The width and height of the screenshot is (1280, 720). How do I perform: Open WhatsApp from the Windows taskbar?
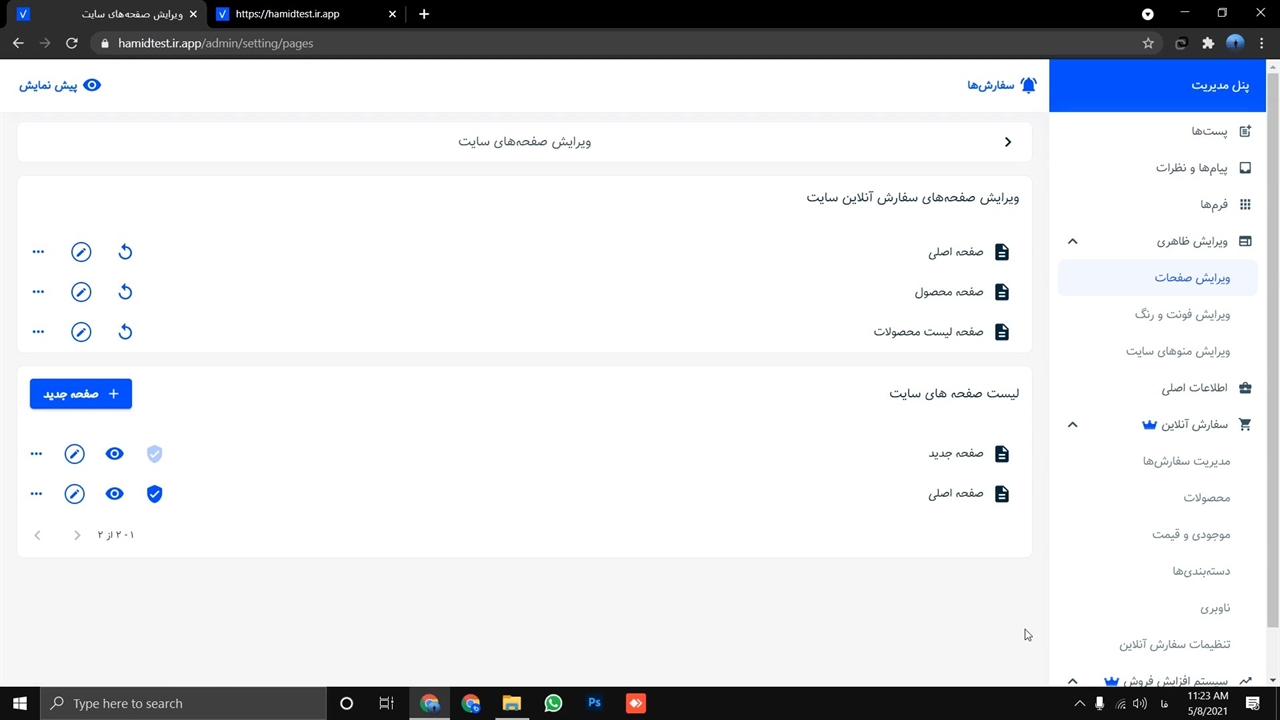click(x=553, y=704)
